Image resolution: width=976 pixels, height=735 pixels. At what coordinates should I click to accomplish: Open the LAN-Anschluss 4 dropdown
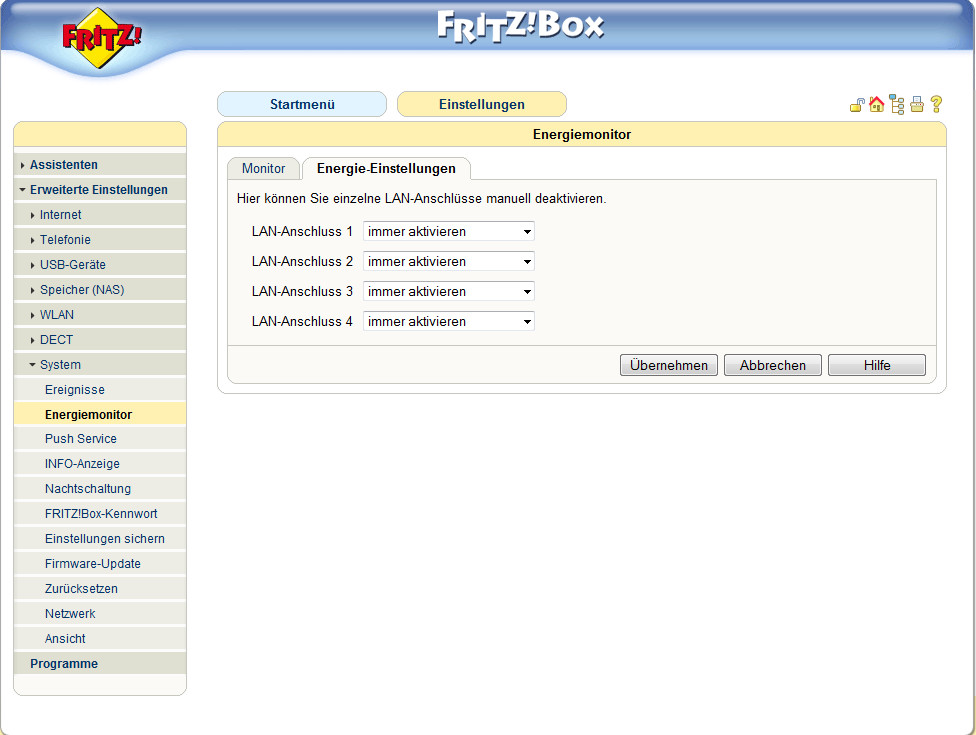click(449, 321)
